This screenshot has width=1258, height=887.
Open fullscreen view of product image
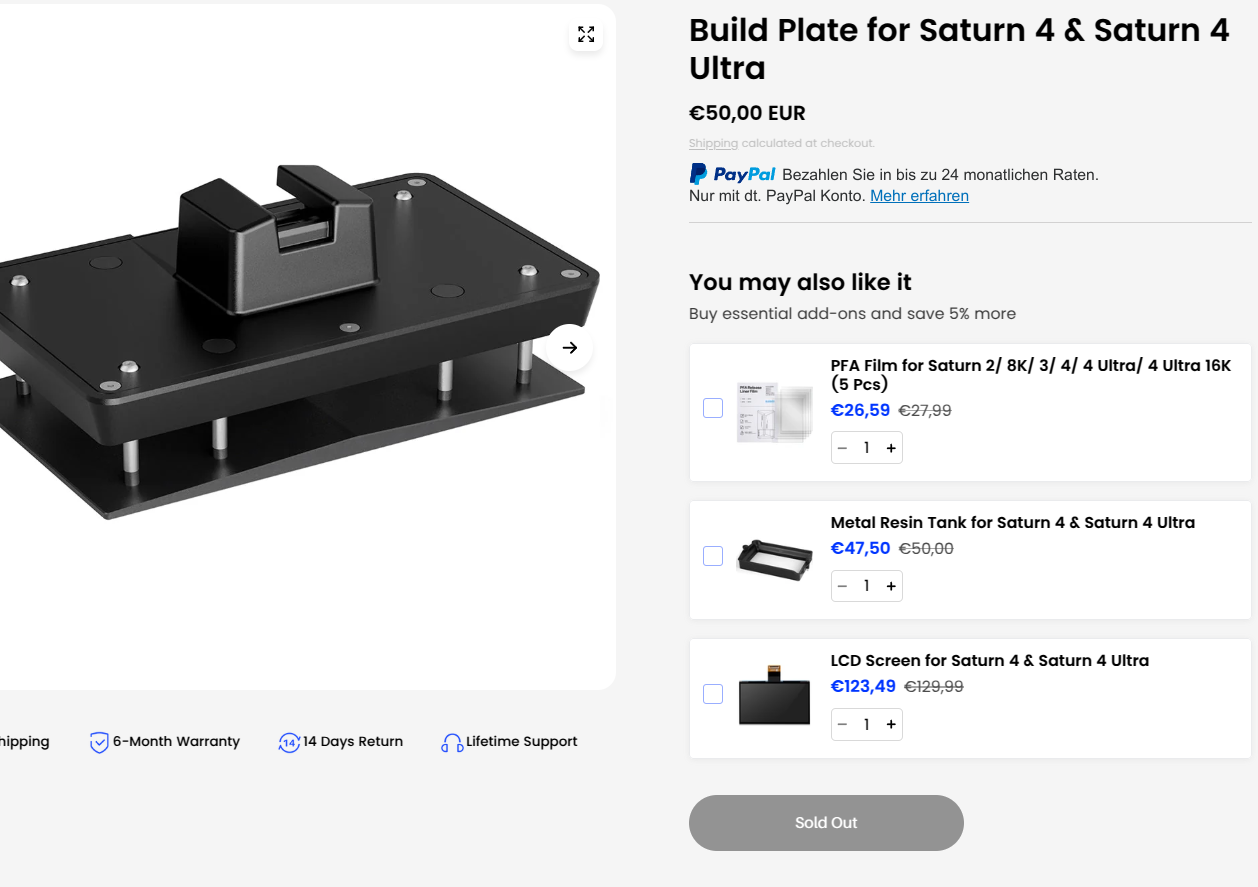click(586, 35)
